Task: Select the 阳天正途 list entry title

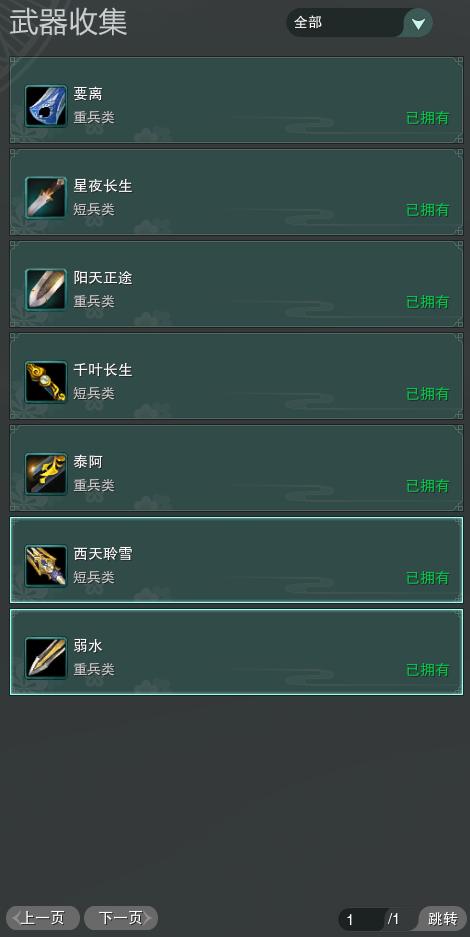Action: coord(103,278)
